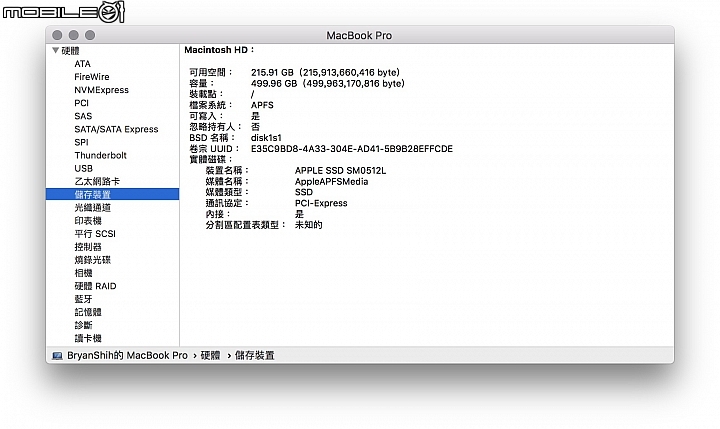Select 控制器 in the sidebar
Image resolution: width=720 pixels, height=429 pixels.
[x=88, y=247]
